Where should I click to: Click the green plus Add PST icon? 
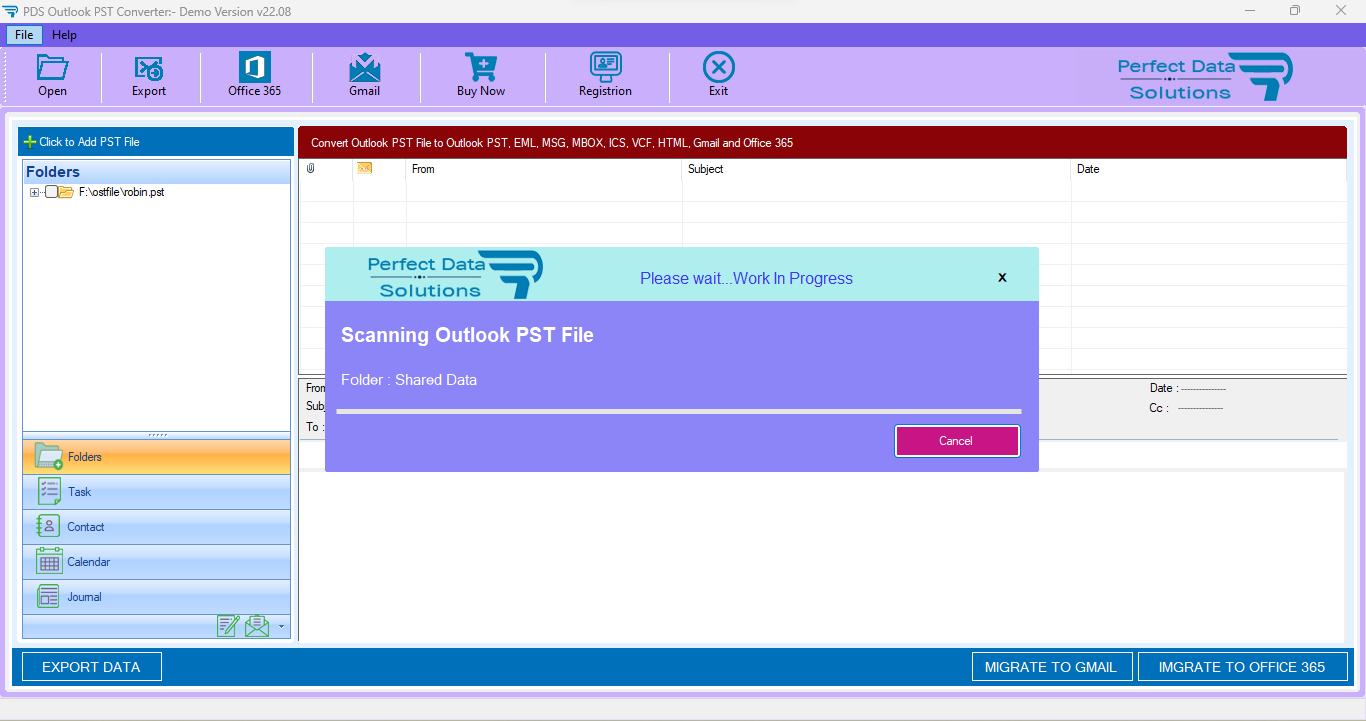click(x=30, y=142)
